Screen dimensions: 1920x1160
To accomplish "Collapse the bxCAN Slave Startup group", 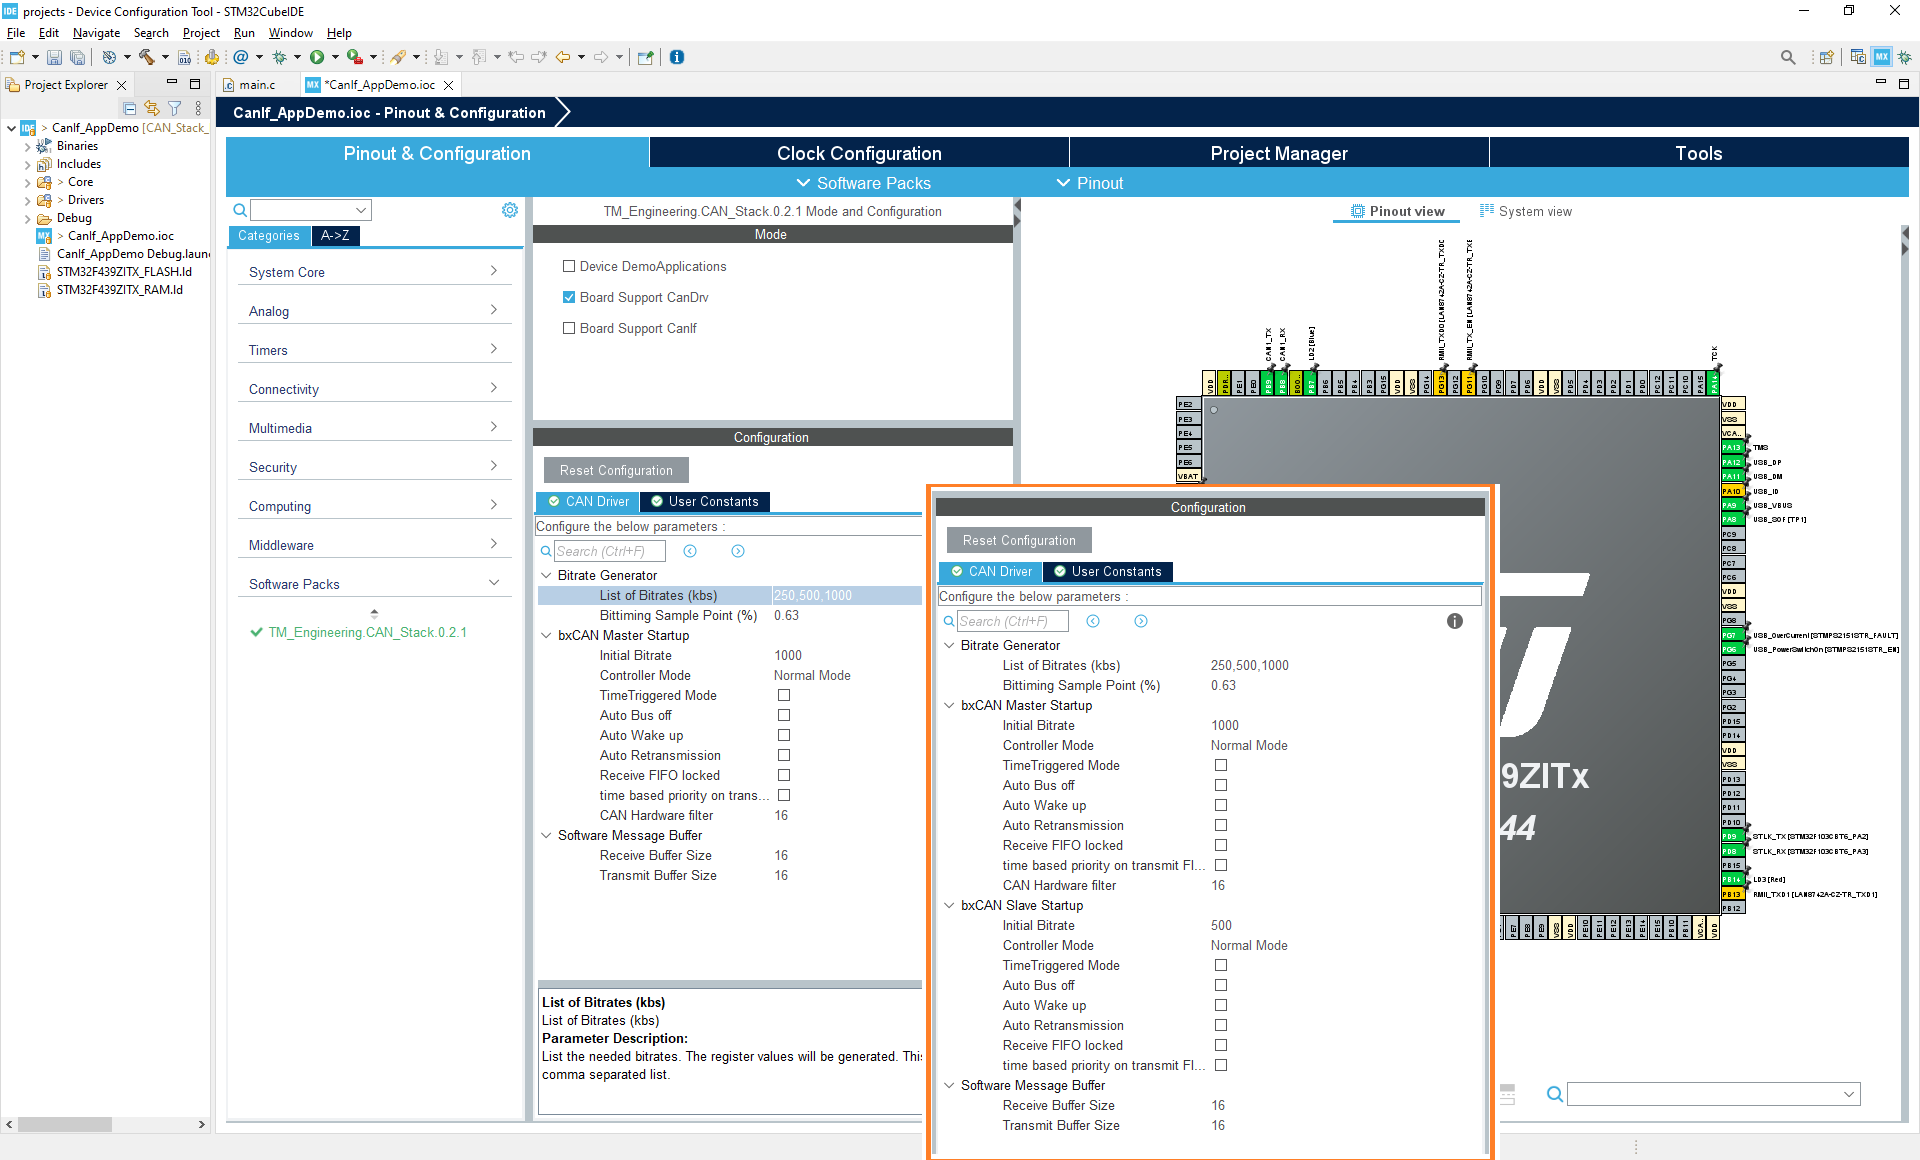I will [949, 905].
